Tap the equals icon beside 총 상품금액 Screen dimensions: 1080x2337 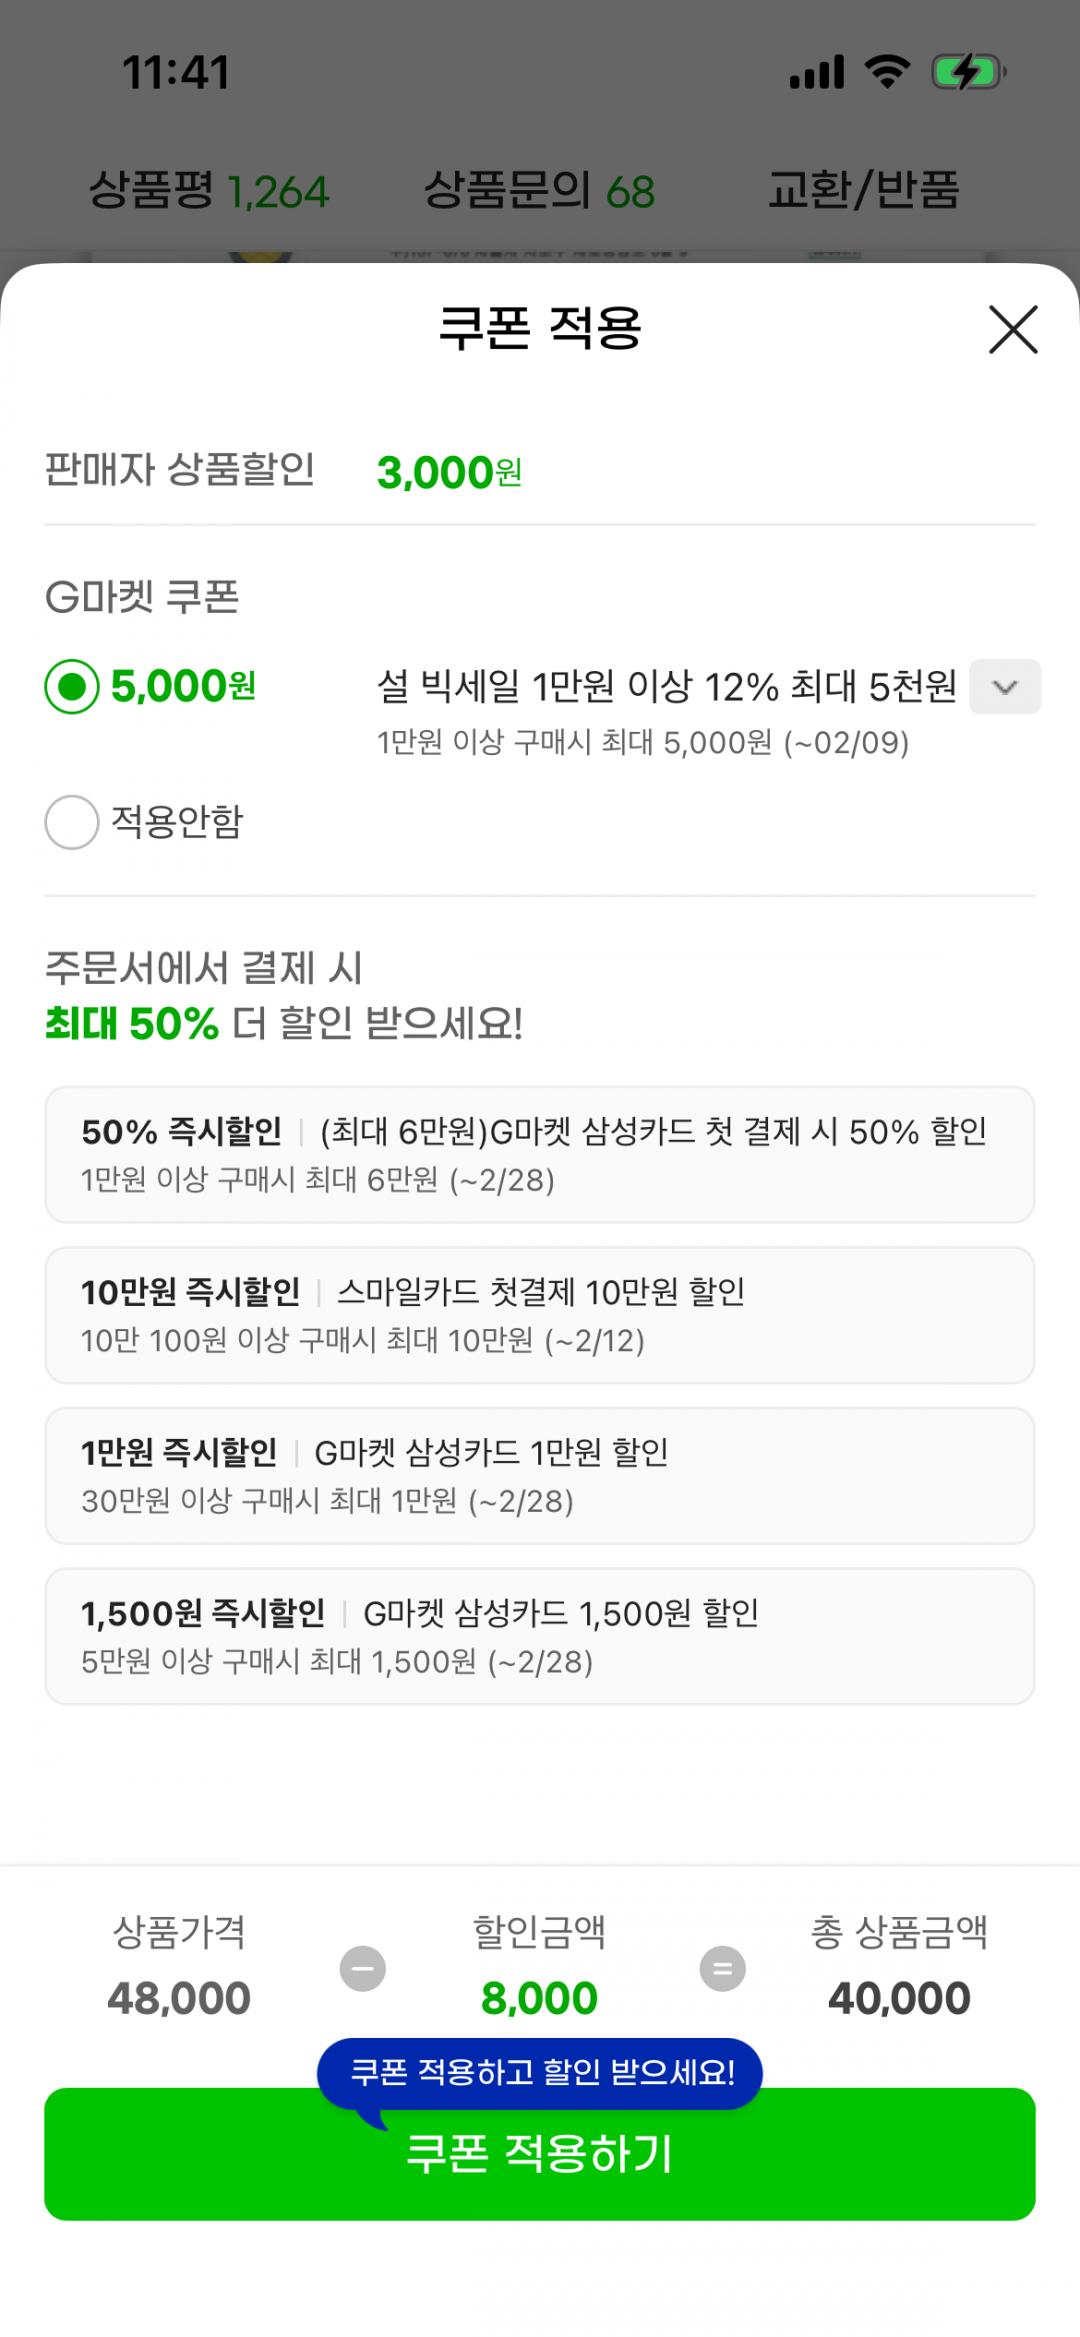[722, 1969]
